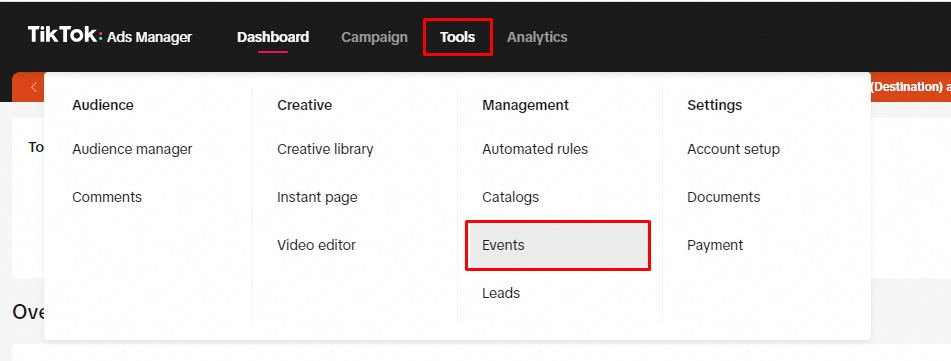This screenshot has height=361, width=951.
Task: Click the Audience column heading
Action: click(x=103, y=105)
